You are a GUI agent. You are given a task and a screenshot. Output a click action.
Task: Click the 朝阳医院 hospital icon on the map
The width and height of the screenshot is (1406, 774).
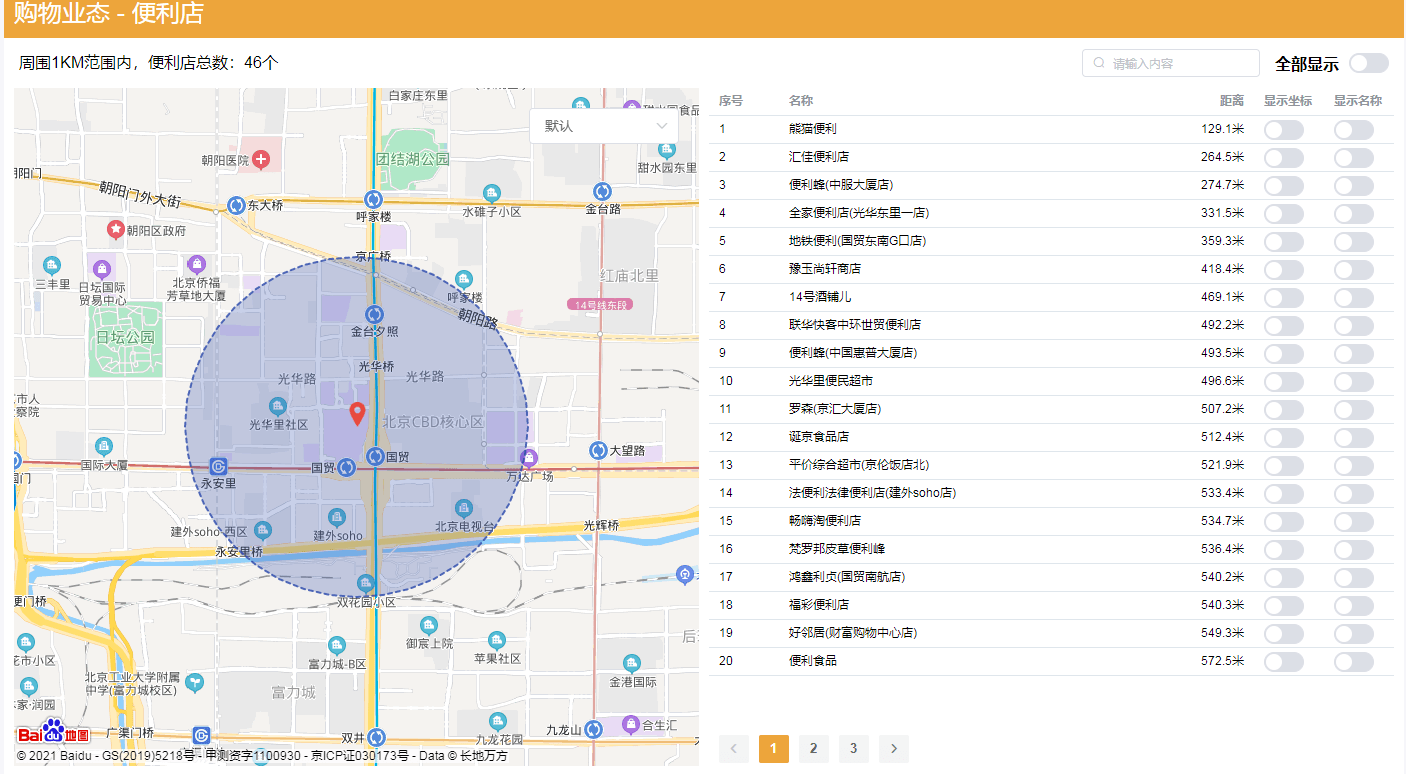(x=261, y=159)
